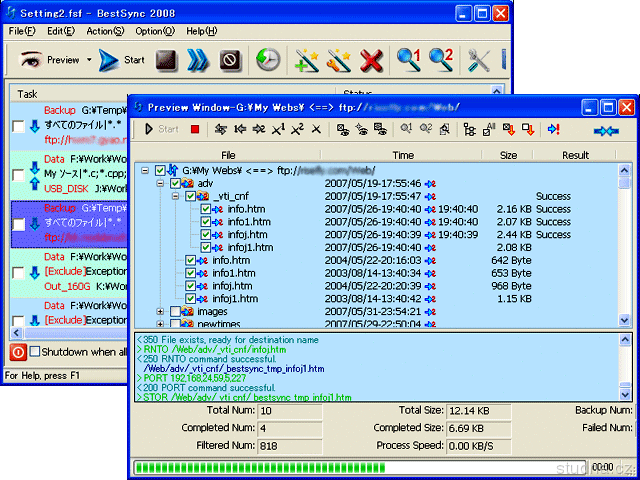Open the Option menu
Image resolution: width=640 pixels, height=480 pixels.
pyautogui.click(x=154, y=32)
